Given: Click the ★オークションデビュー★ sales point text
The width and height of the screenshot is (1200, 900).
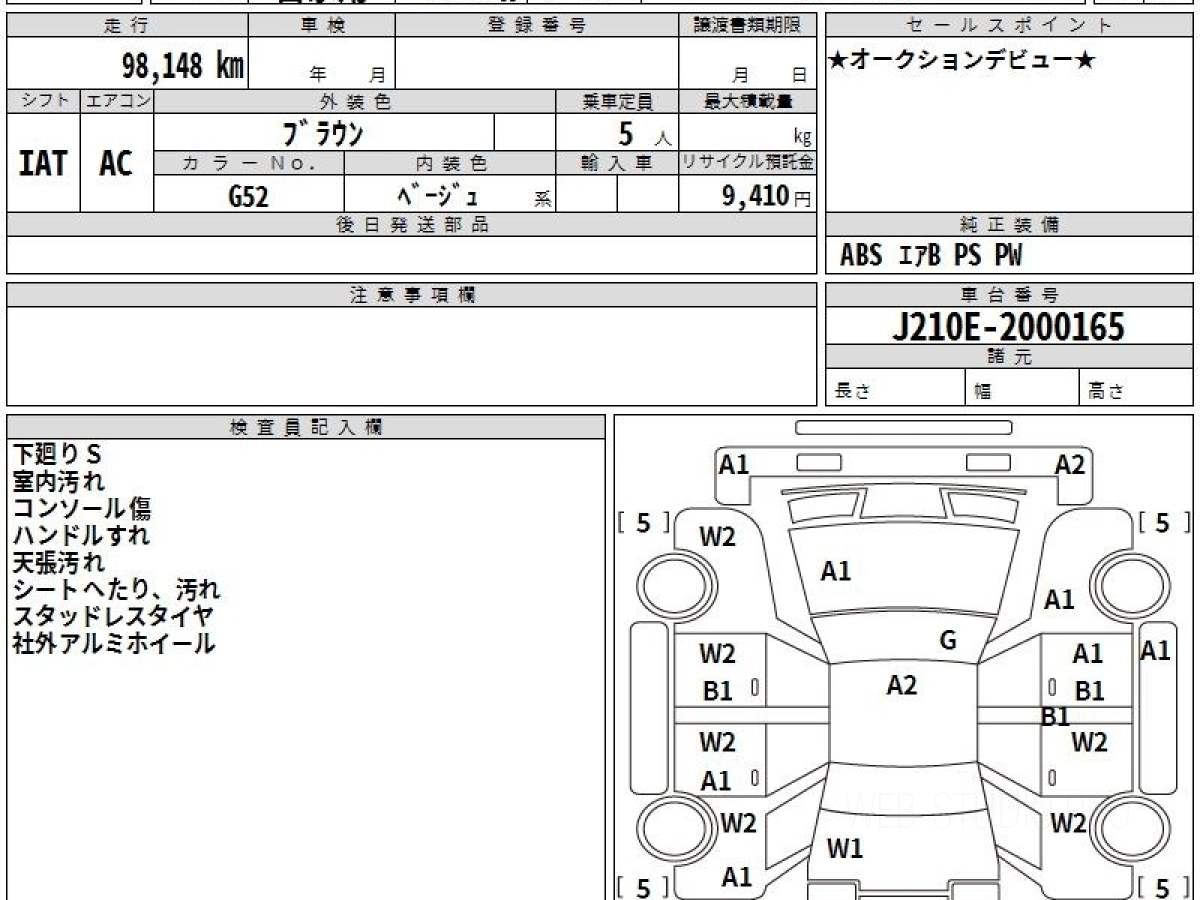Looking at the screenshot, I should pos(962,61).
